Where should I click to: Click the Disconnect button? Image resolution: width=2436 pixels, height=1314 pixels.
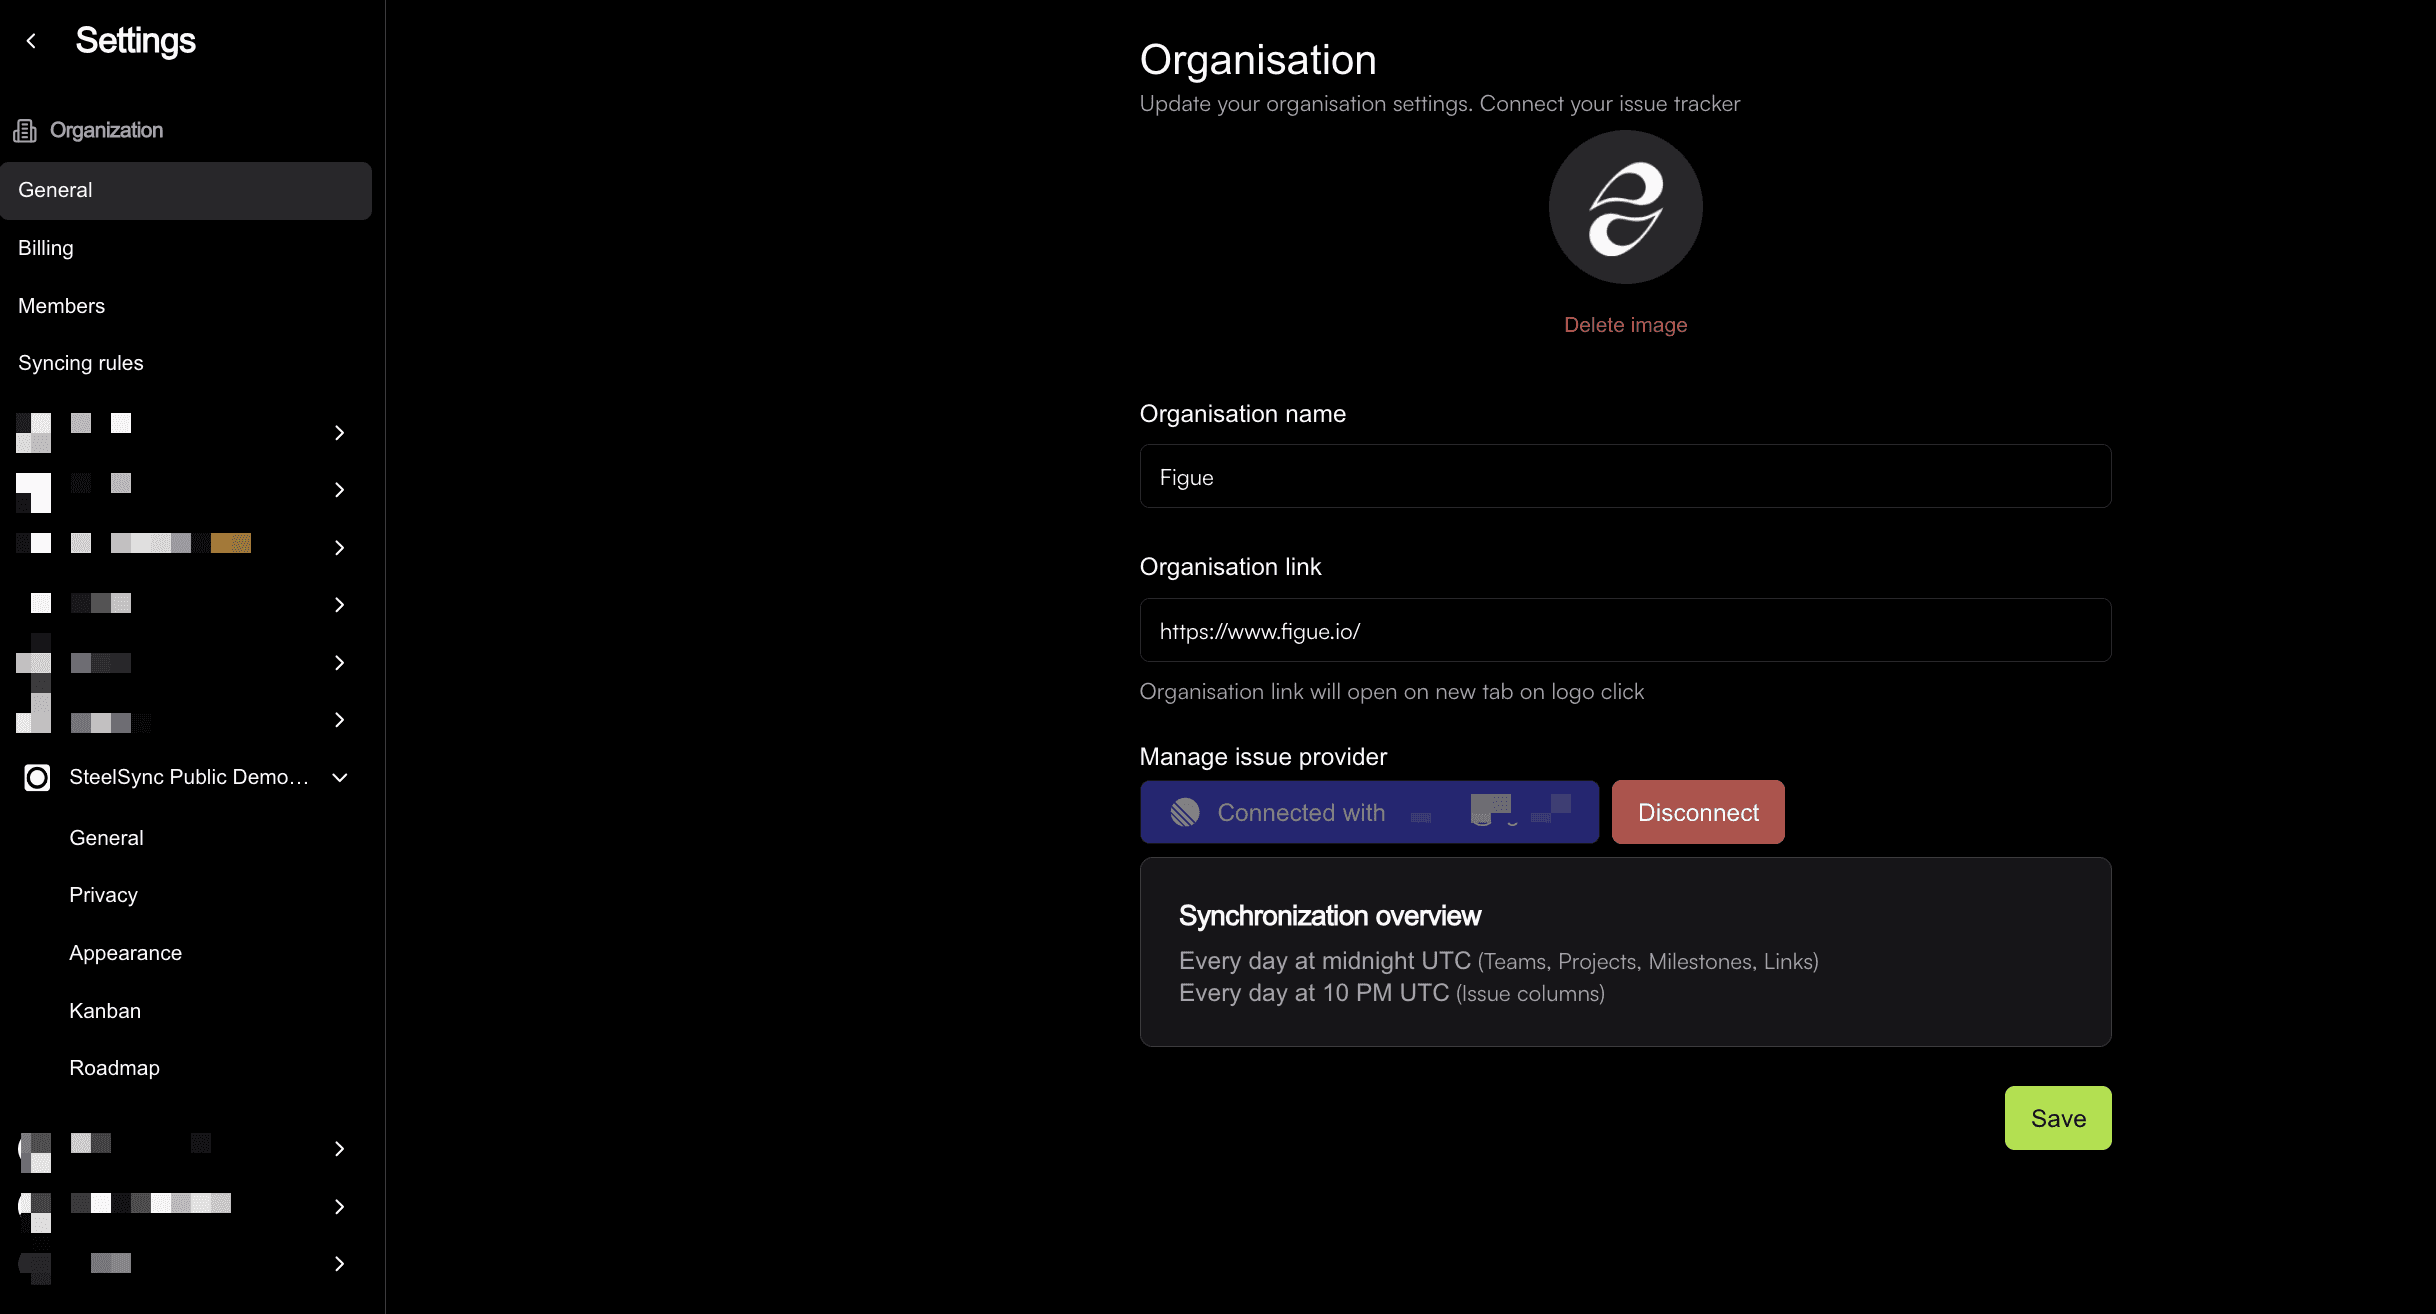[1697, 812]
